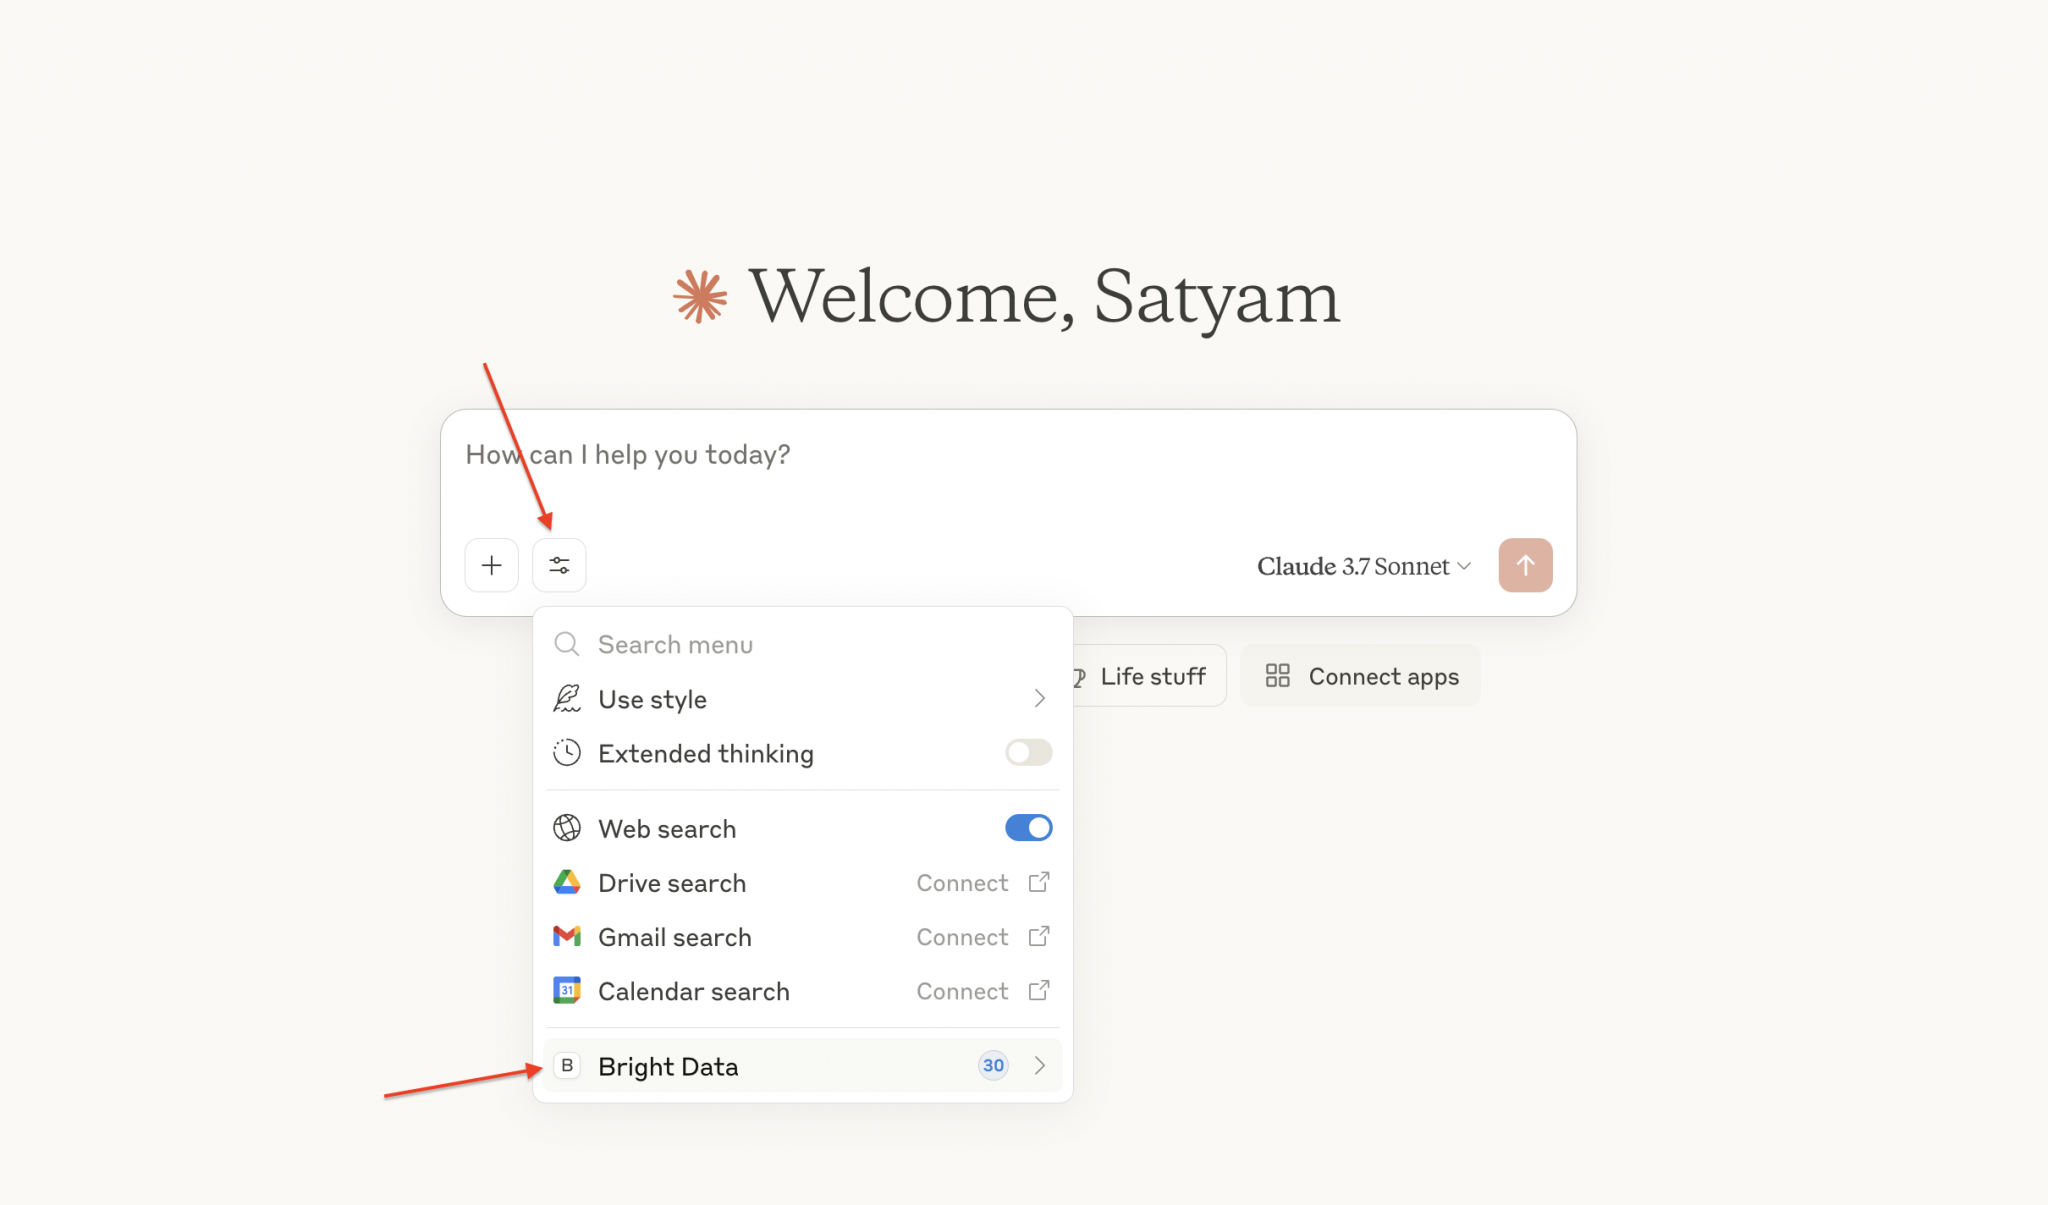
Task: Click the plus attachment button
Action: click(x=491, y=565)
